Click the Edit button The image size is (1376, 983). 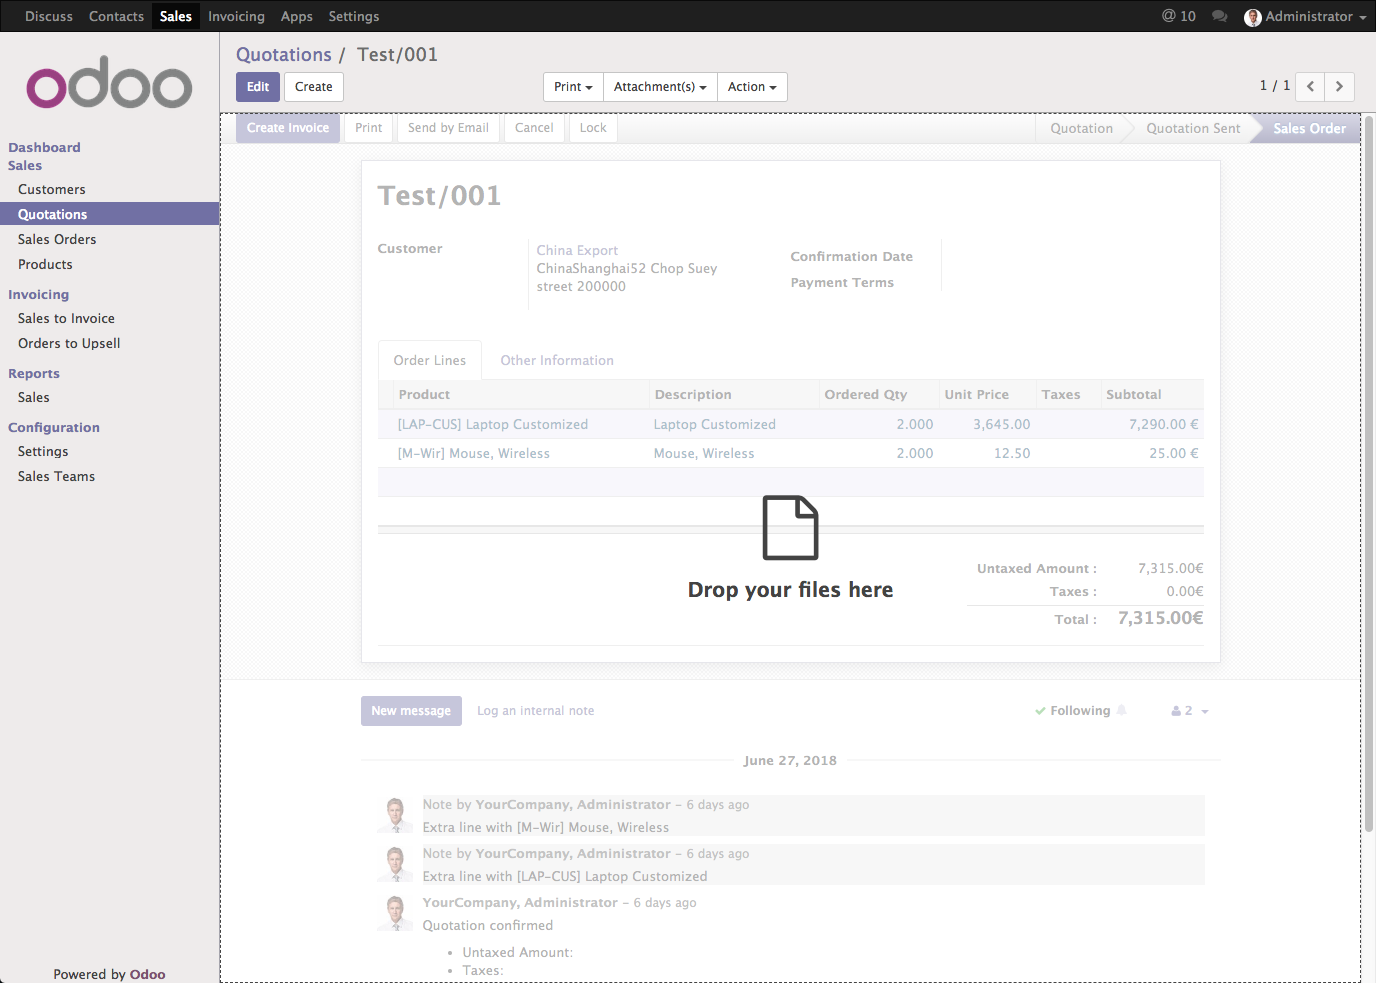coord(258,87)
